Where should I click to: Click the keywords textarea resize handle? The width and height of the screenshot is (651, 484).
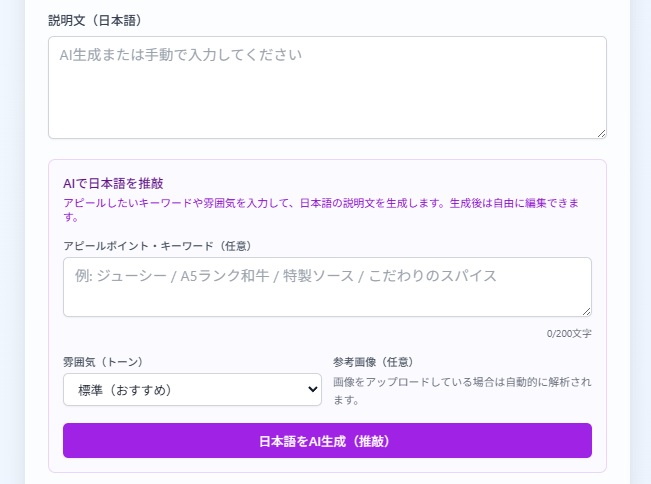tap(586, 311)
